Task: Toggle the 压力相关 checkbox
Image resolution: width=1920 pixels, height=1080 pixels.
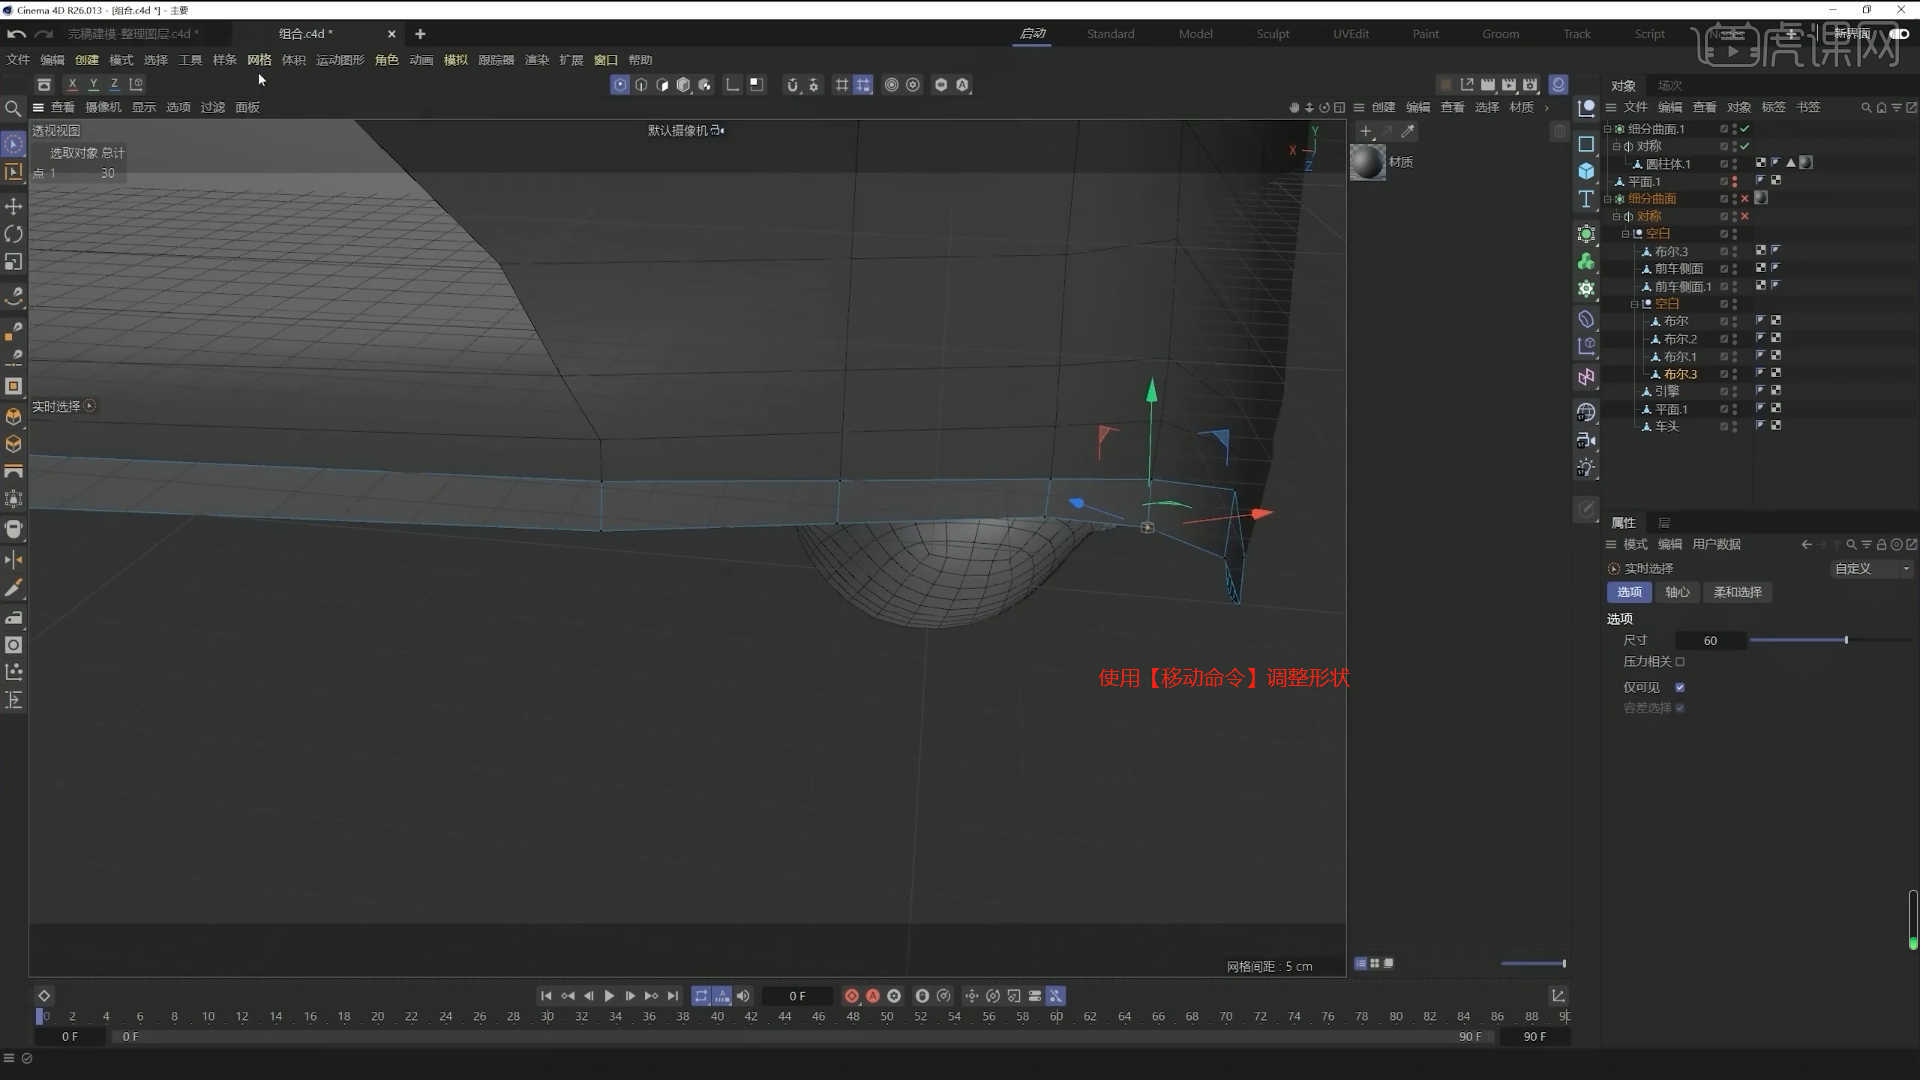Action: (1680, 662)
